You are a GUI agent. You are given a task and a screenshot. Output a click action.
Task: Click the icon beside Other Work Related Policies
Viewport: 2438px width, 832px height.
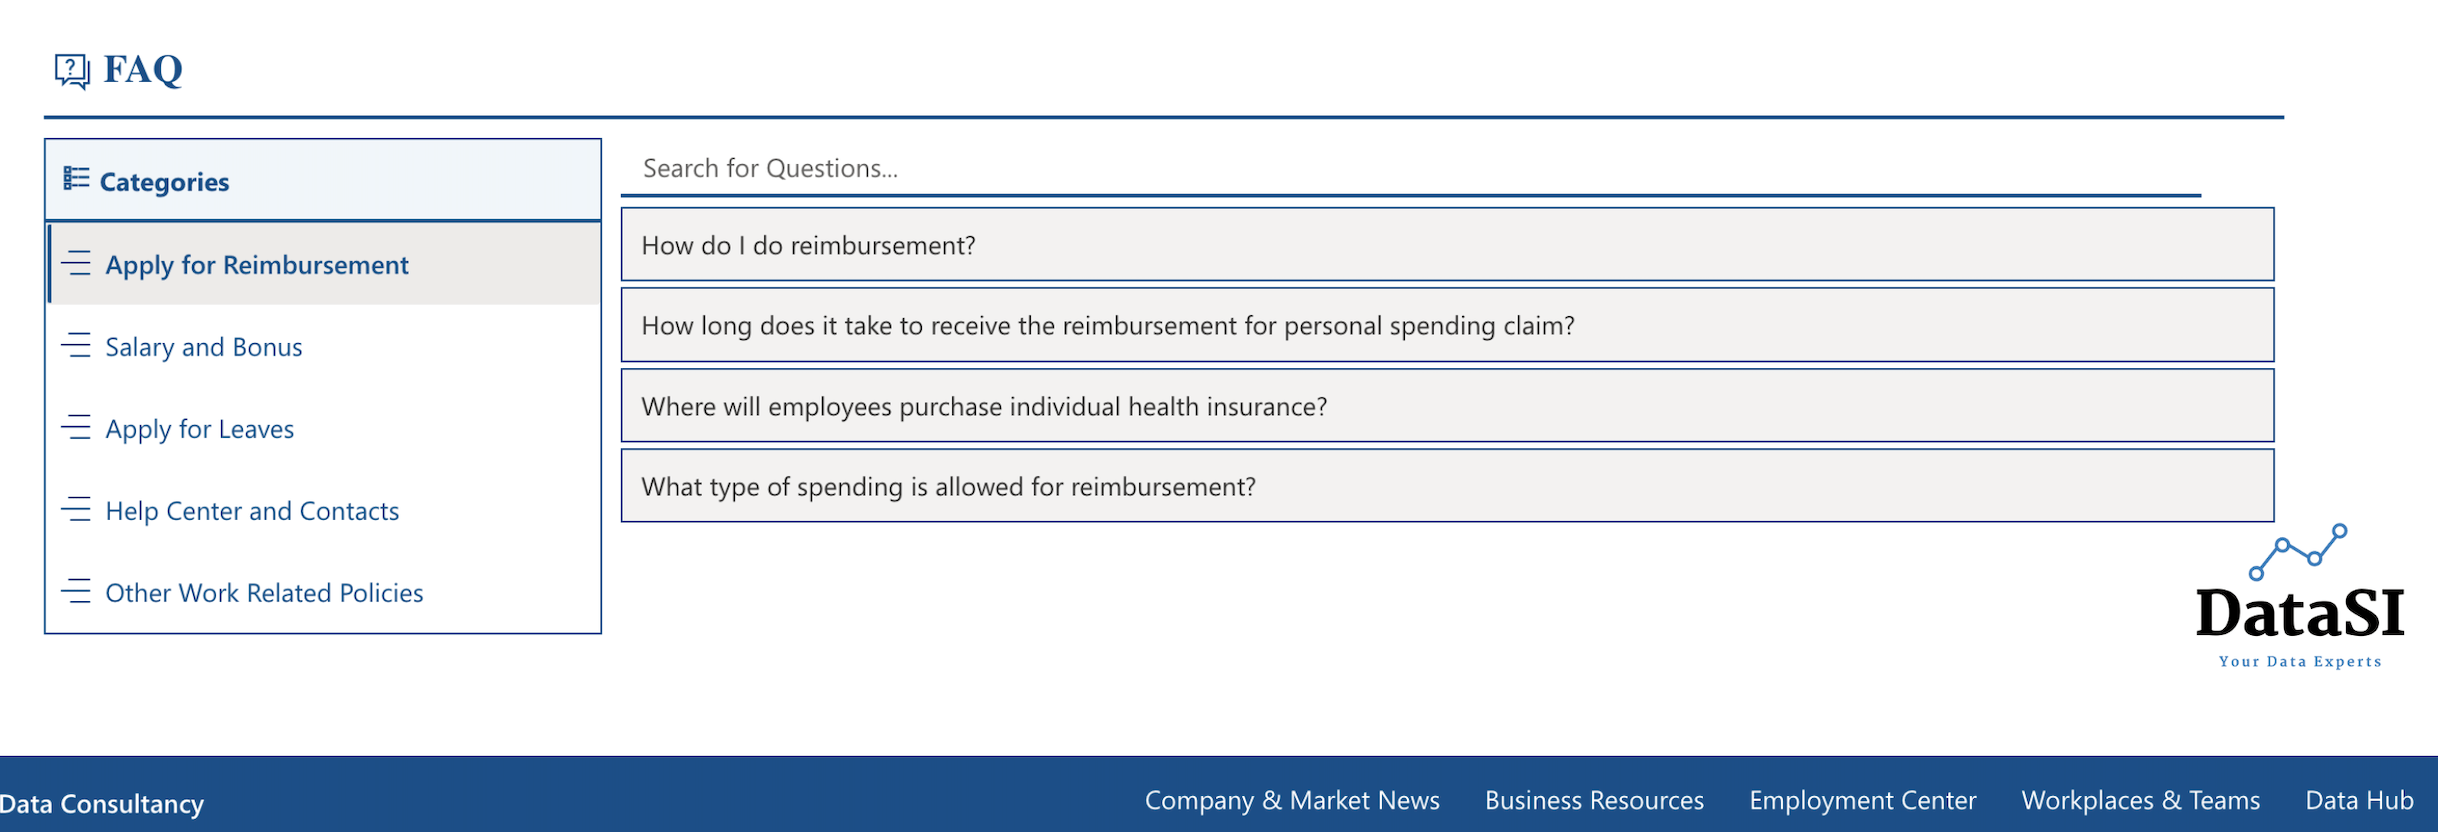tap(79, 592)
